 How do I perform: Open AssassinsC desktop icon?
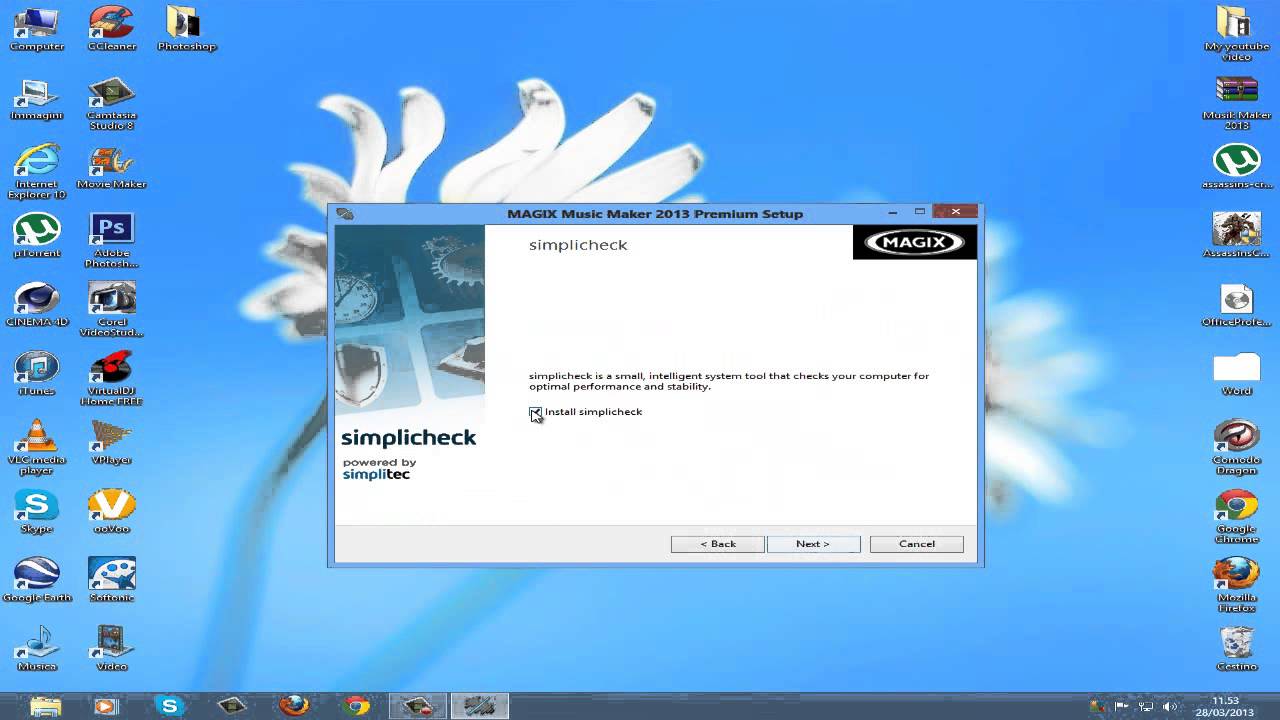[1237, 236]
